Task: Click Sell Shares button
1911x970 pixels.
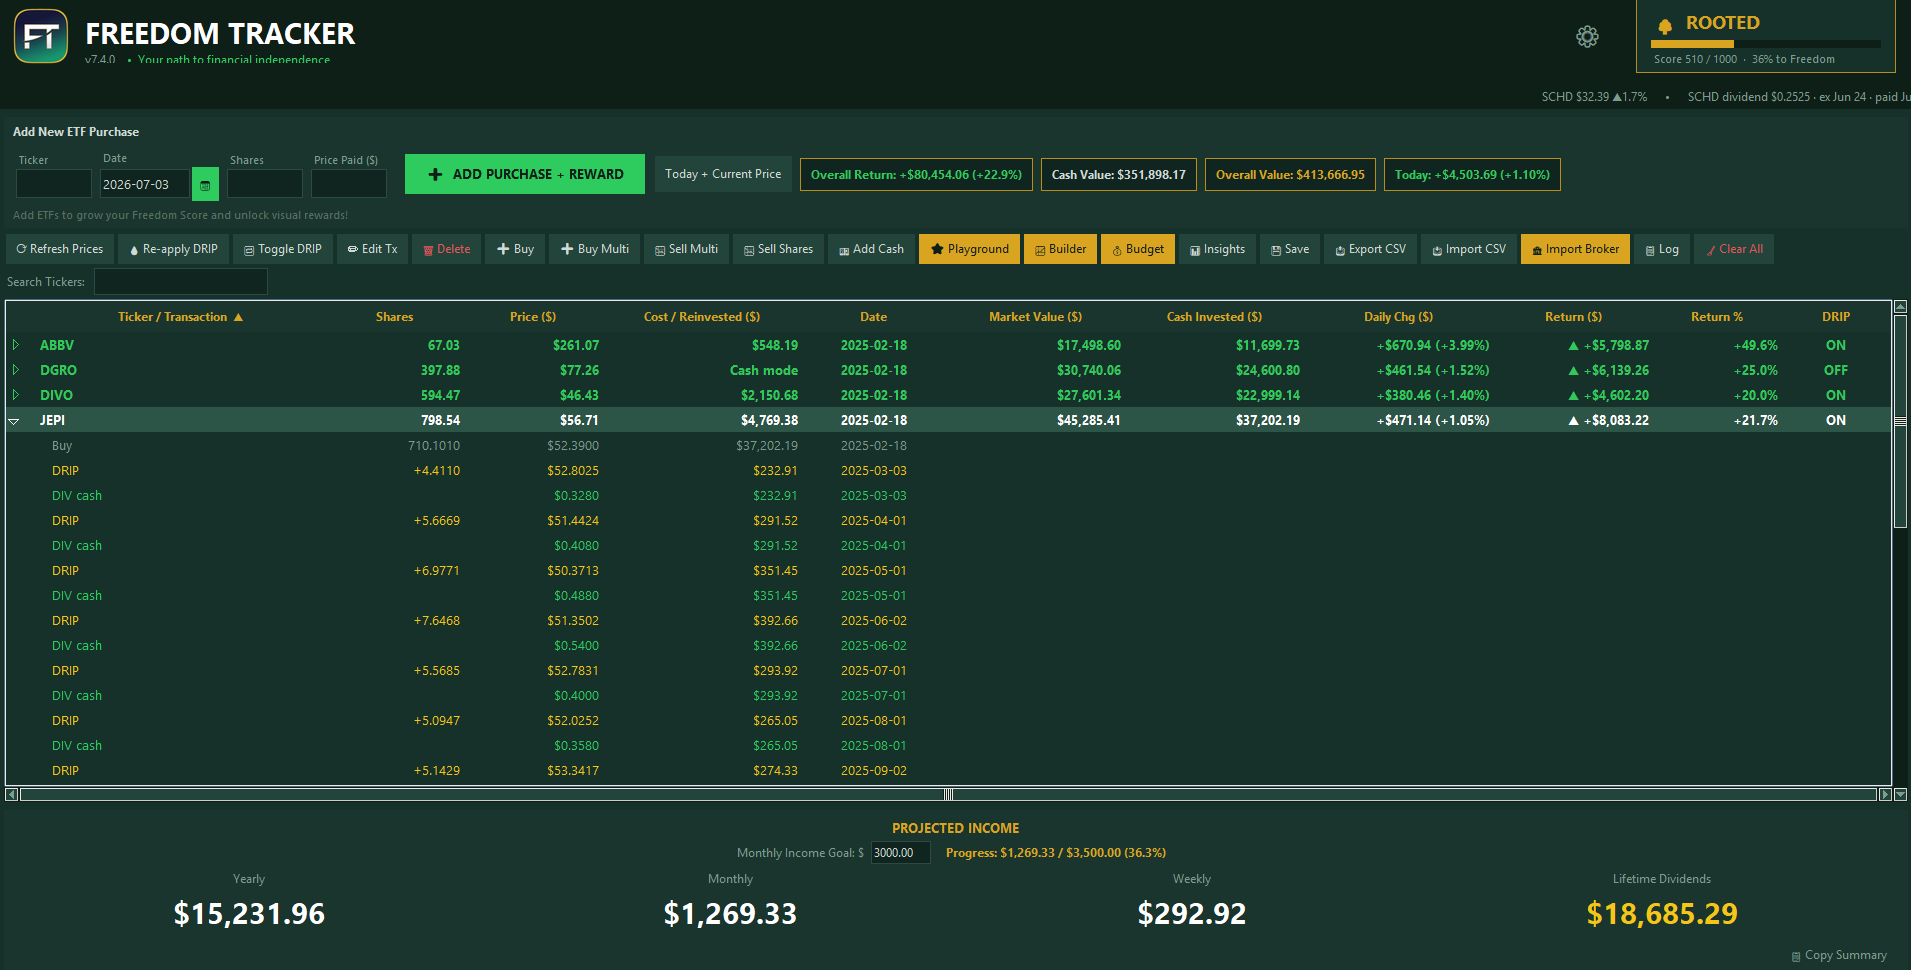Action: click(778, 249)
